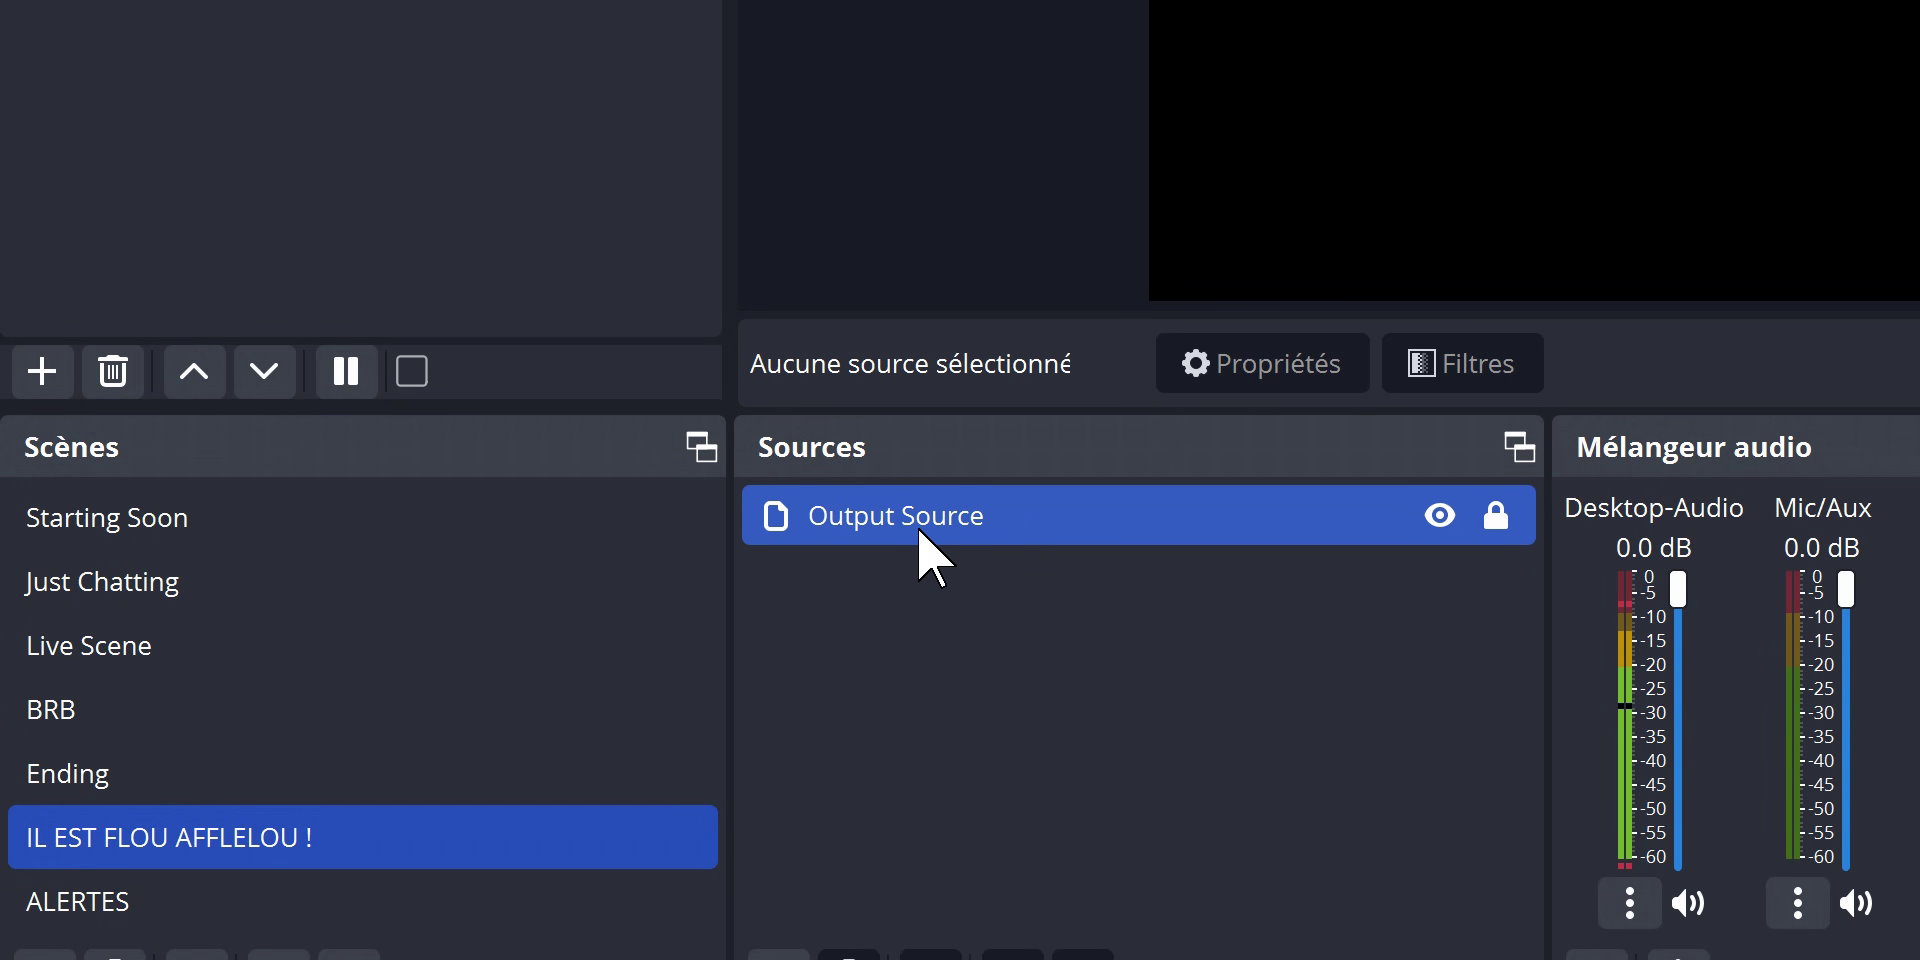The width and height of the screenshot is (1920, 960).
Task: Click the Desktop-Audio volume slider handle
Action: (1678, 589)
